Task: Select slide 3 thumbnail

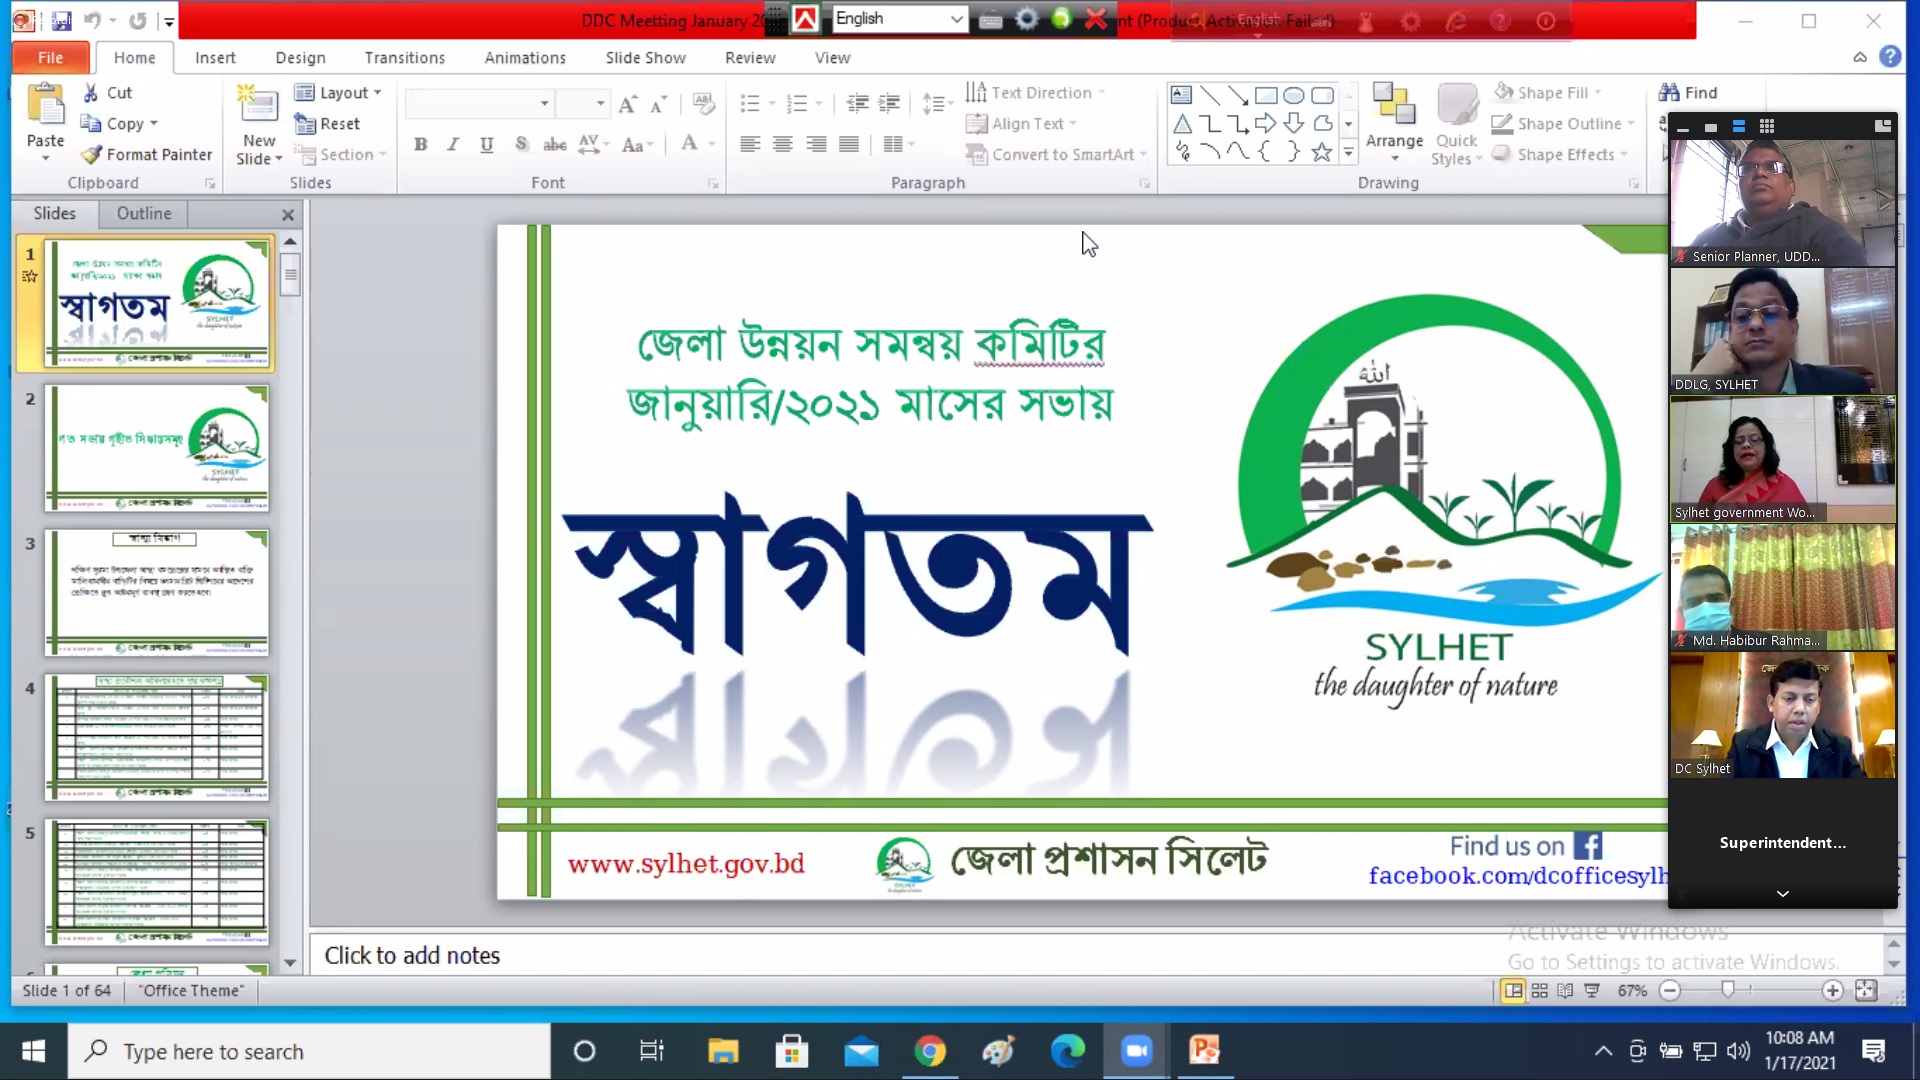Action: click(157, 593)
